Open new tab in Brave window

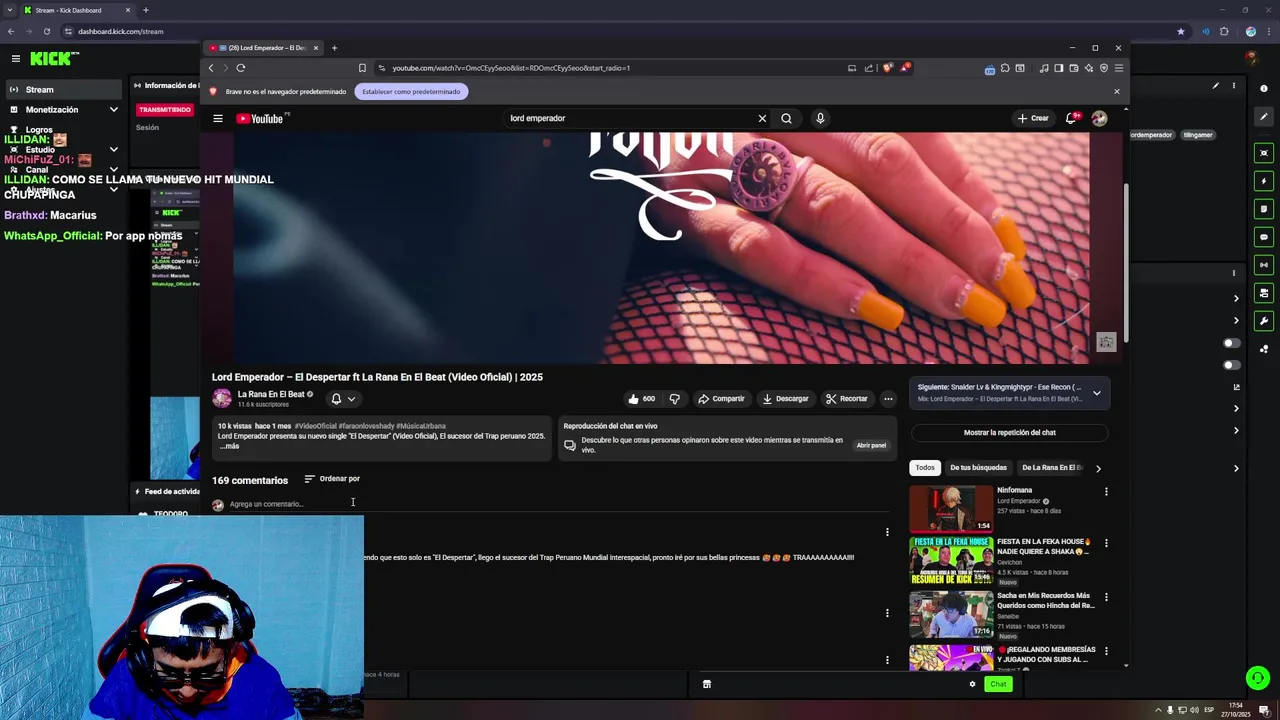pos(334,48)
